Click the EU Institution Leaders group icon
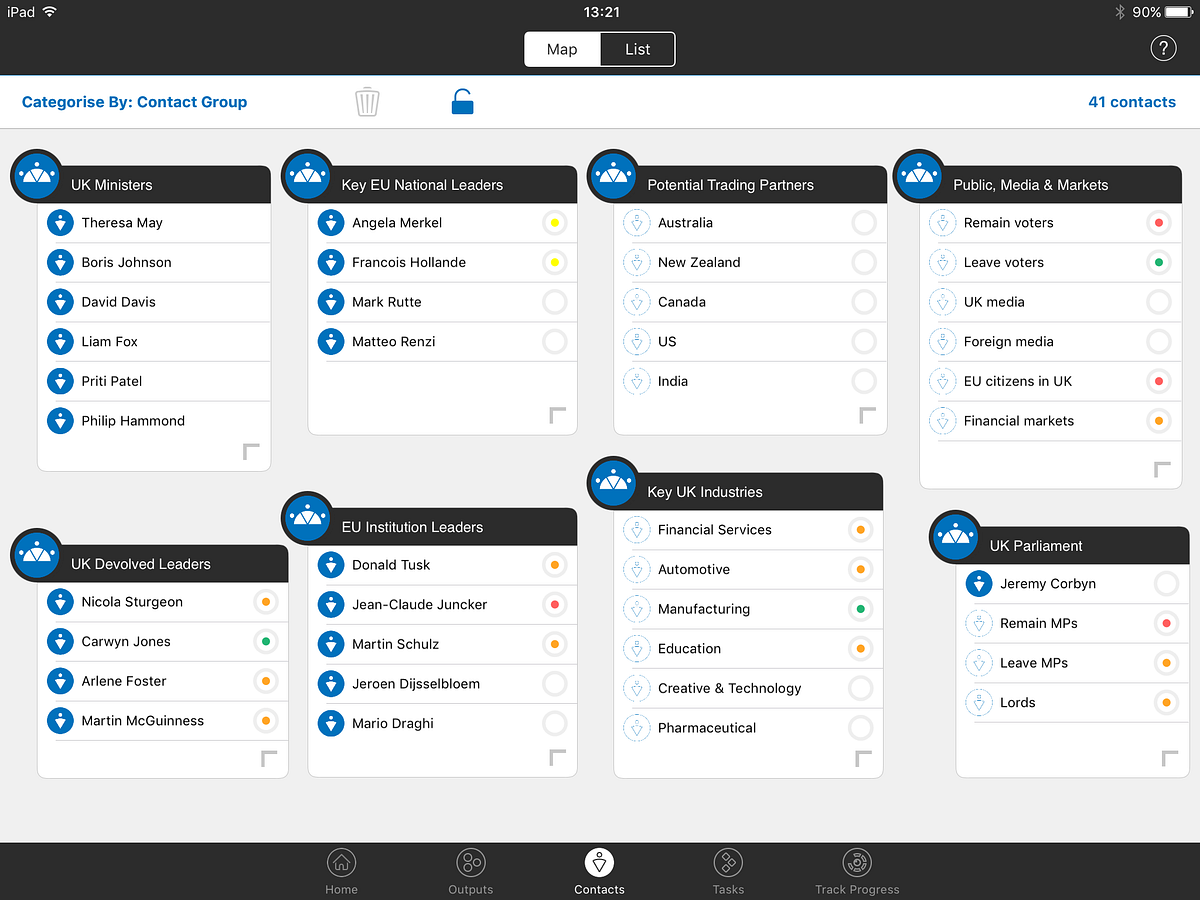Screen dimensions: 1200x900 [308, 518]
